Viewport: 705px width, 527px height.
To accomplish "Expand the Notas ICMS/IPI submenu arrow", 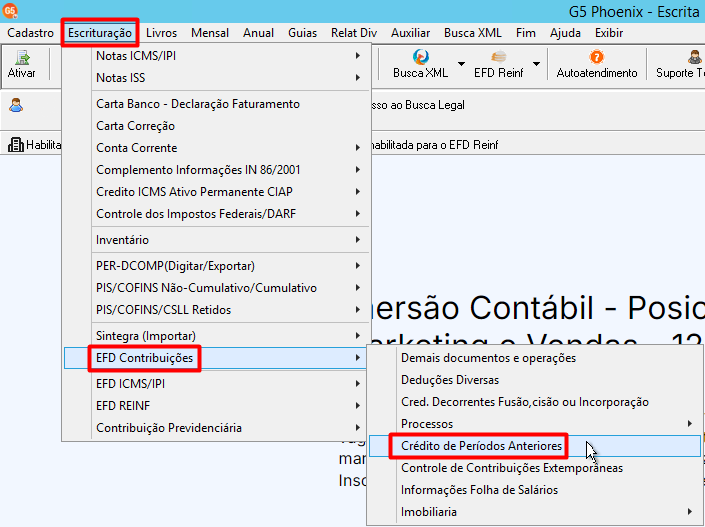I will tap(358, 55).
